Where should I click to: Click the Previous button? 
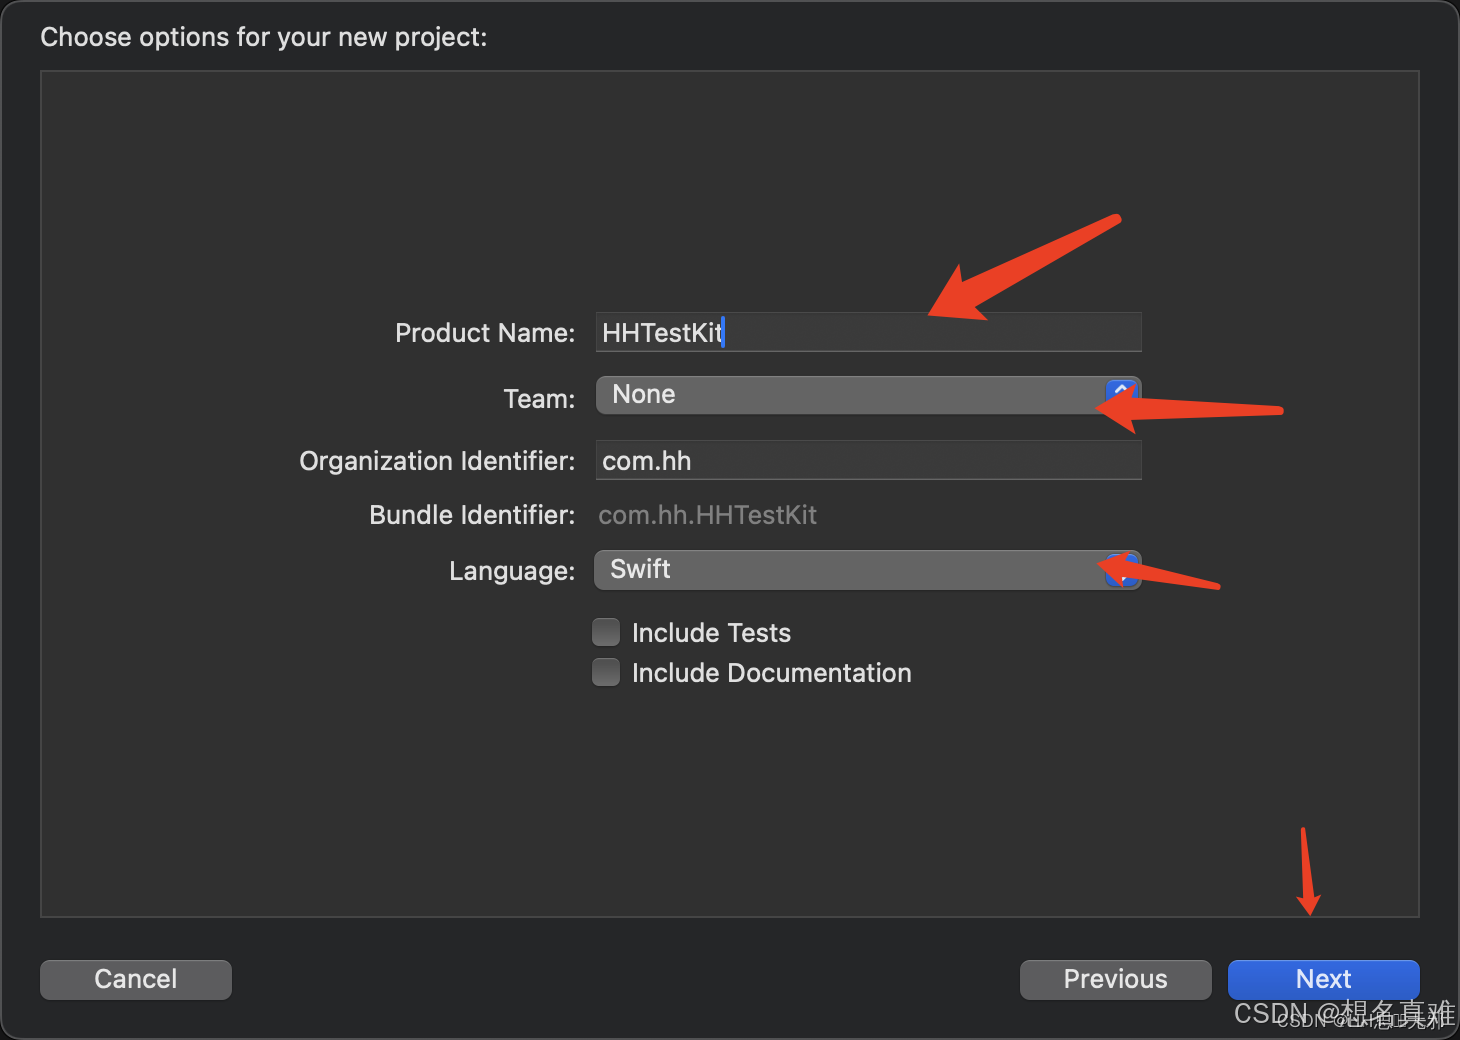tap(1115, 979)
